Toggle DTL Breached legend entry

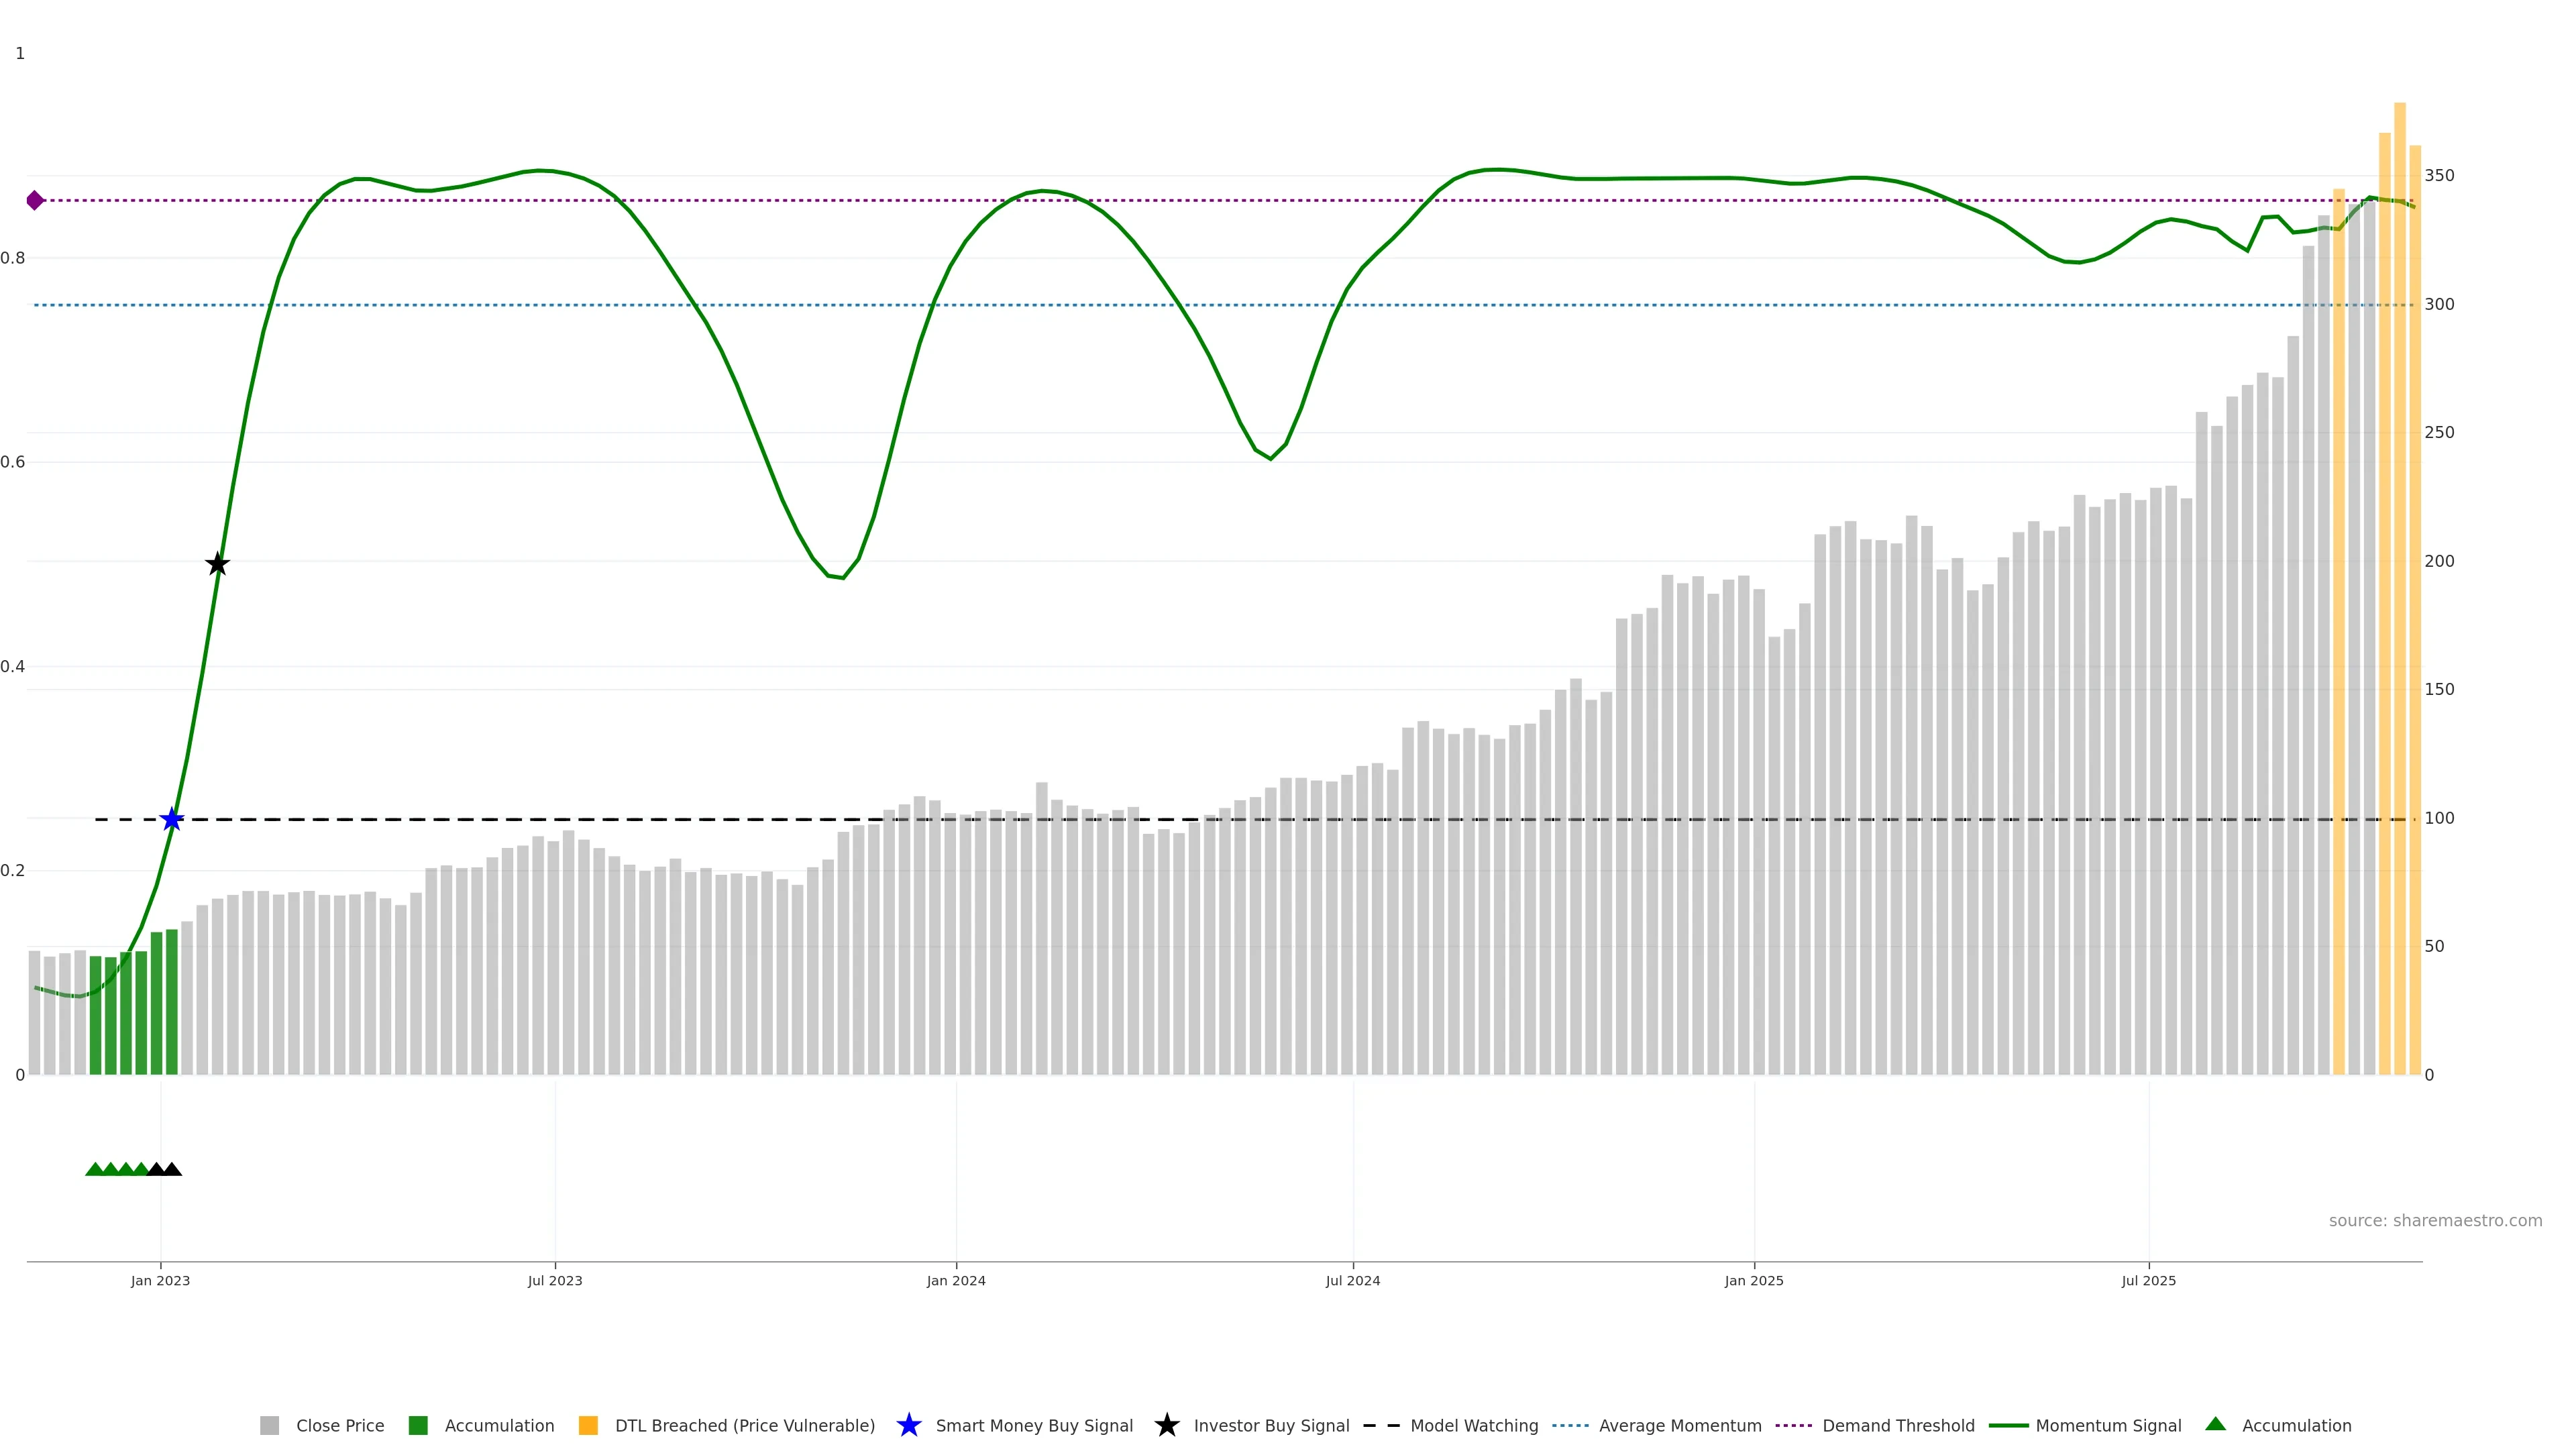pos(744,1426)
